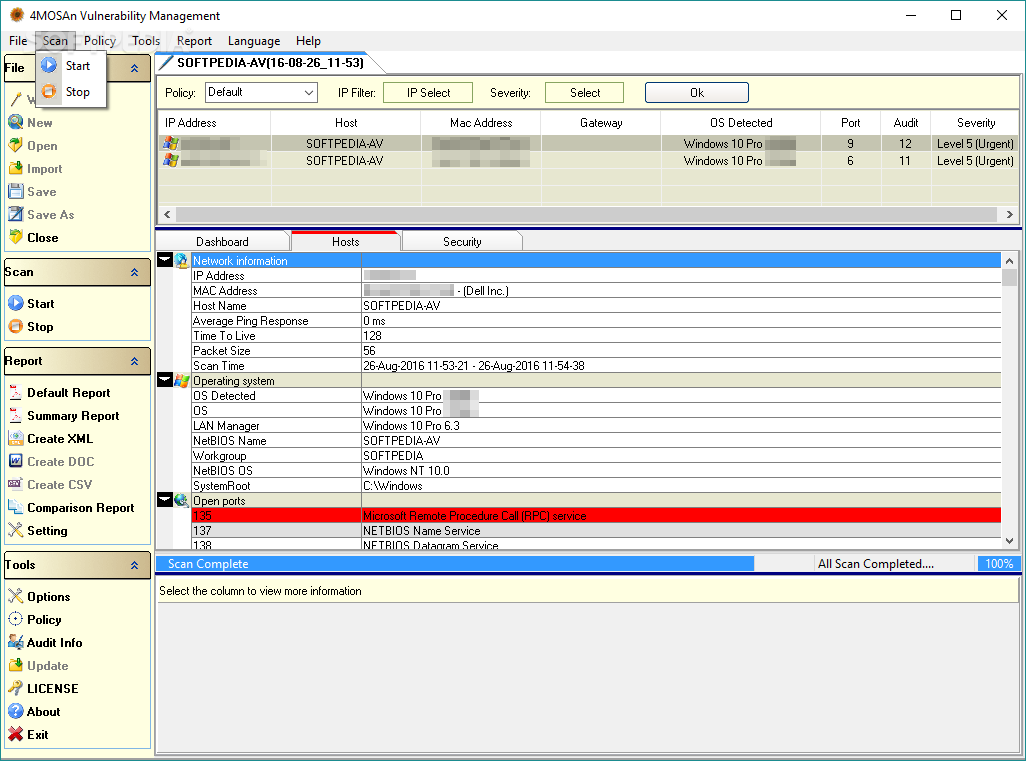Choose Start in the Scan dropdown menu
Screen dimensions: 1026x761
(71, 66)
